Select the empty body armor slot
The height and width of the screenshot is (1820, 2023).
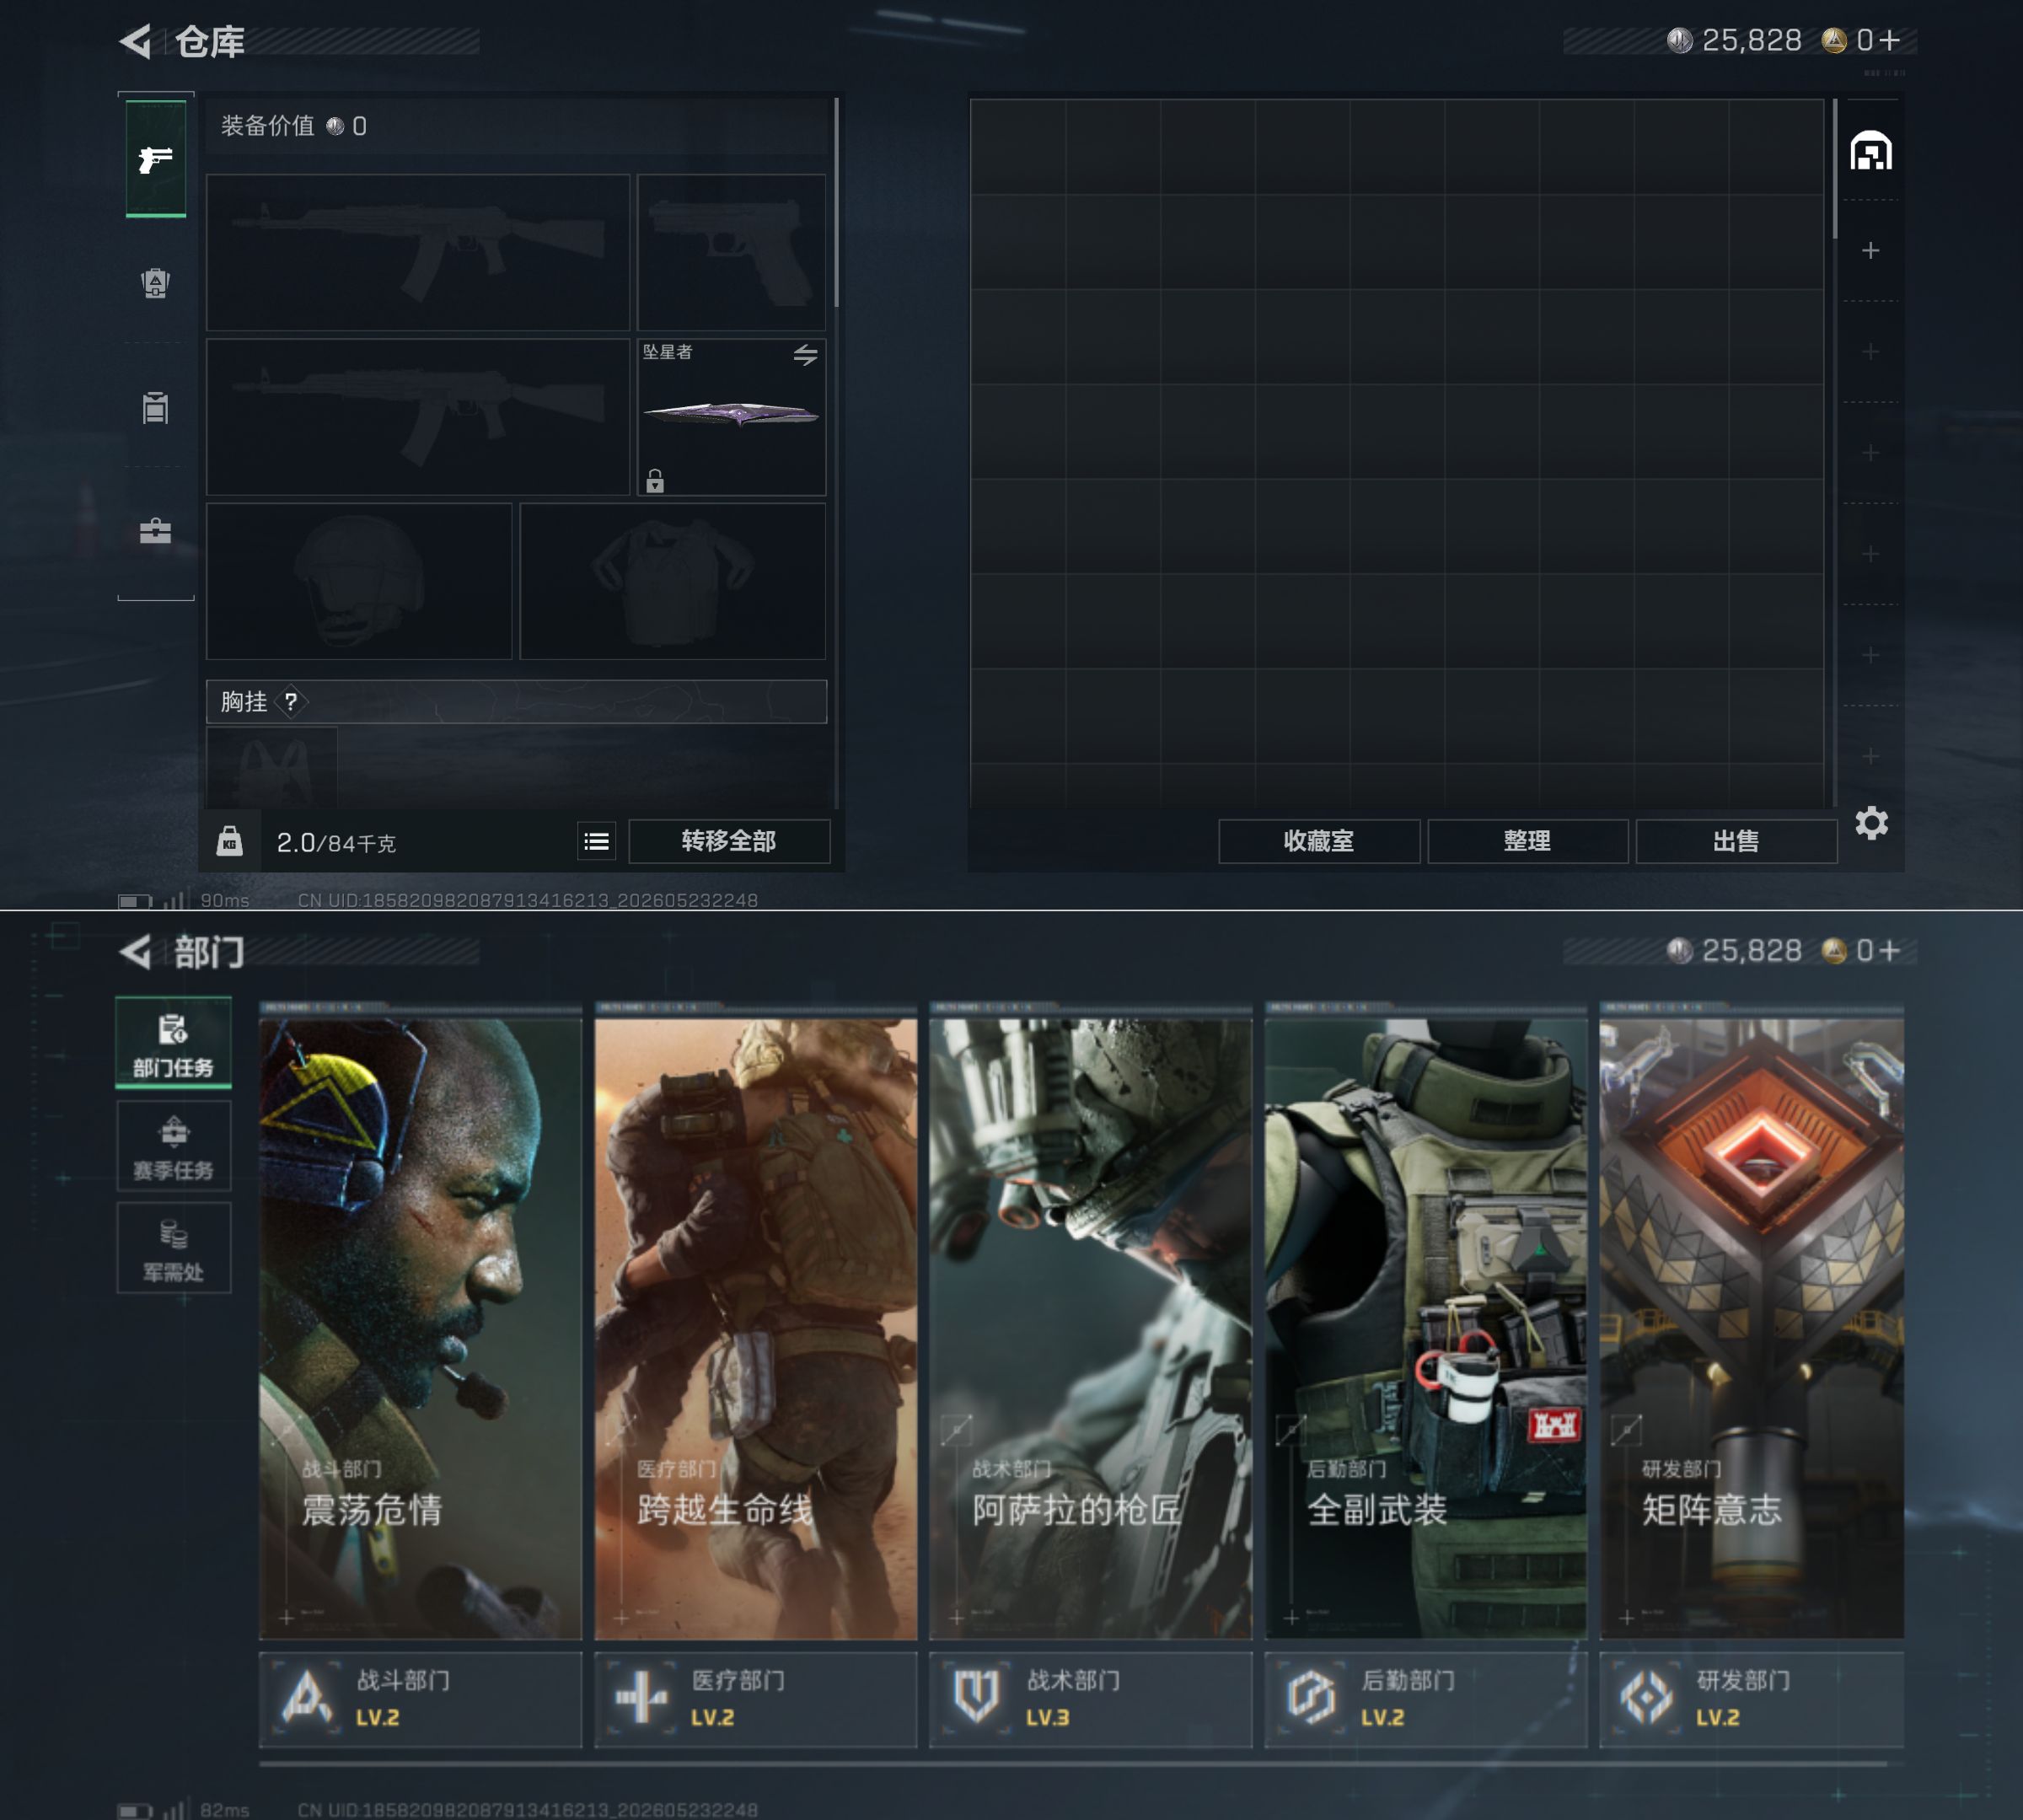click(673, 581)
